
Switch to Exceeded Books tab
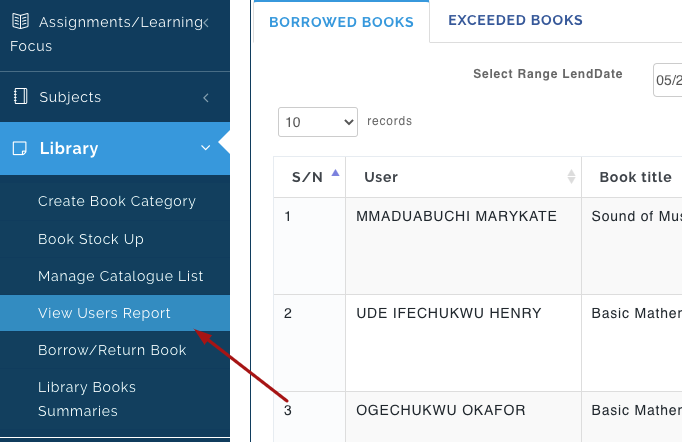click(x=515, y=20)
